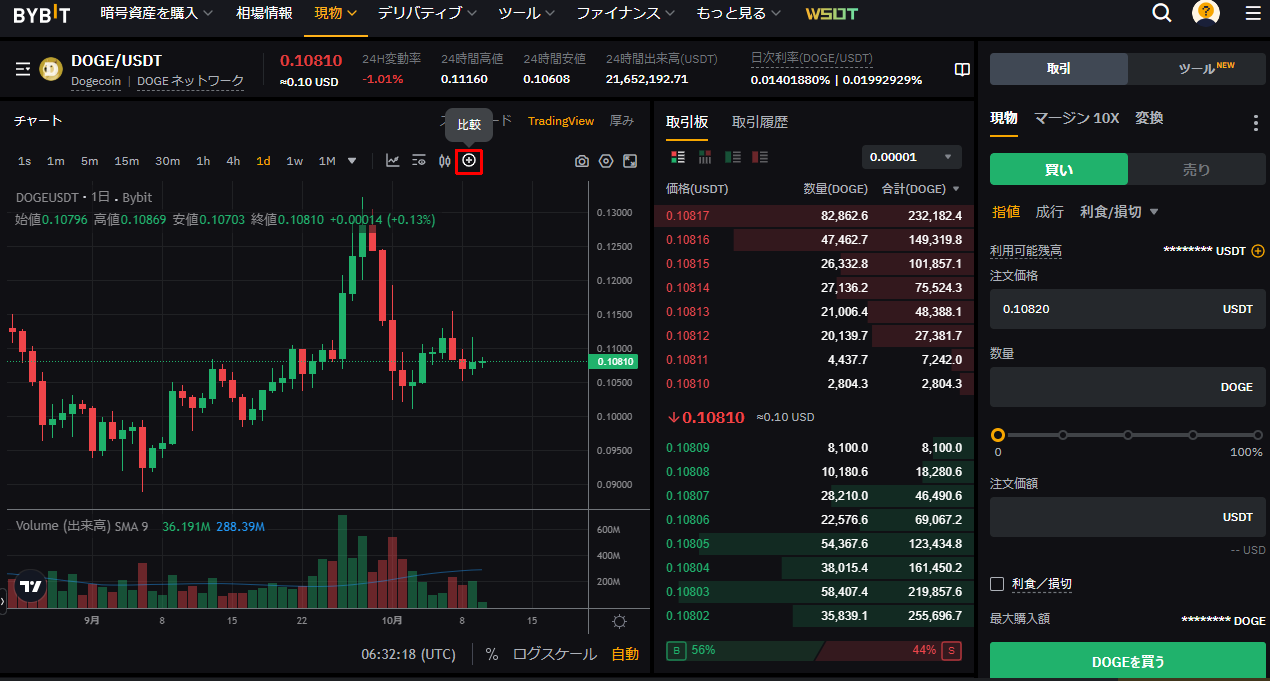Open the TradingView logo icon at bottom-left of chart
This screenshot has height=681, width=1270.
[28, 588]
